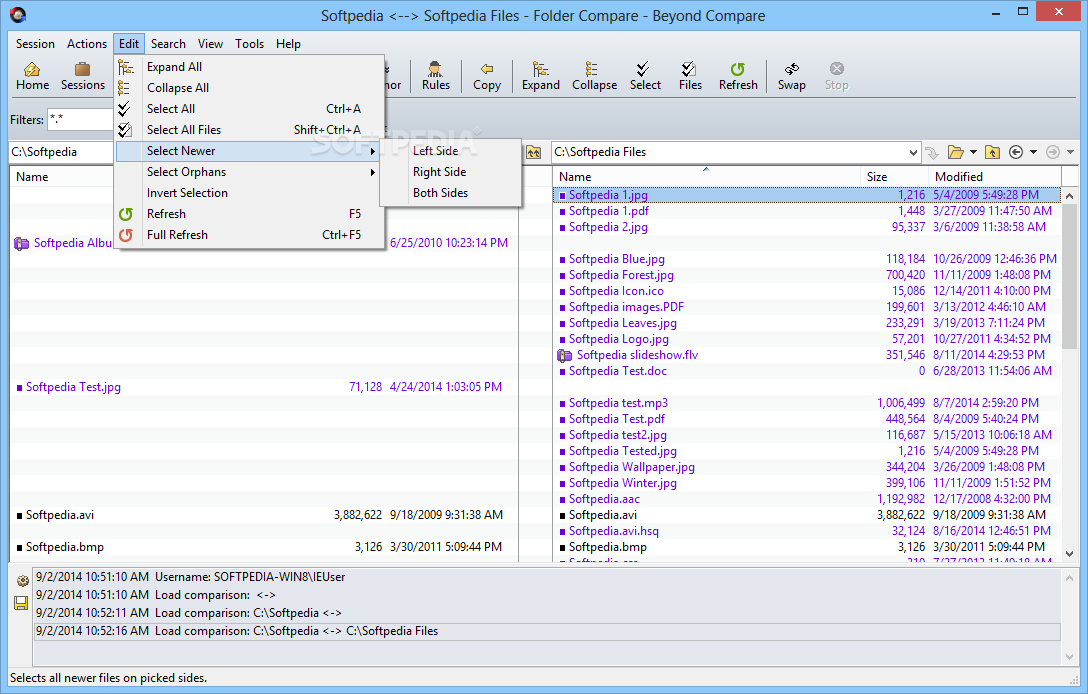Click the Softpedia slideshow.flv file icon
The image size is (1088, 694).
point(565,355)
